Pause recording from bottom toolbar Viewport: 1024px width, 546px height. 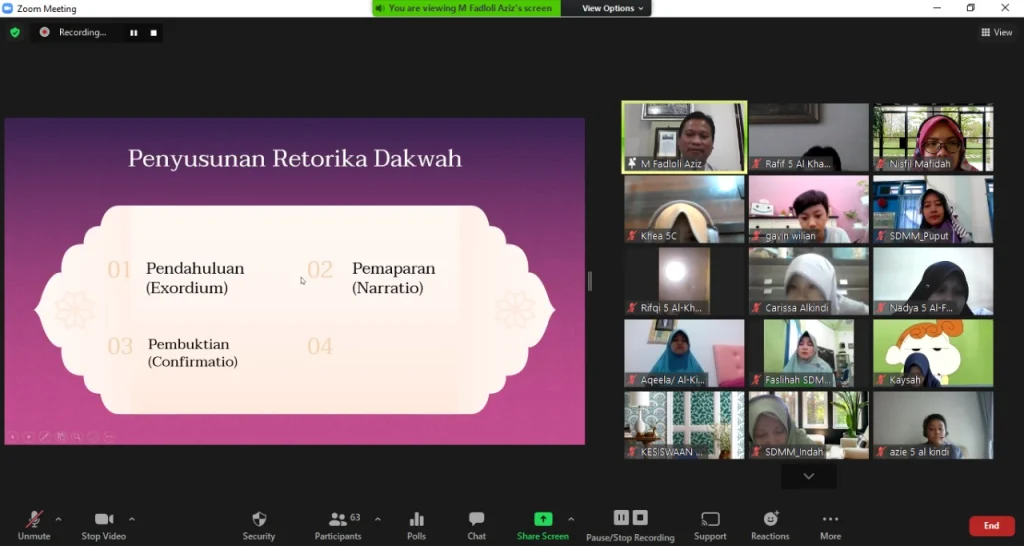621,518
